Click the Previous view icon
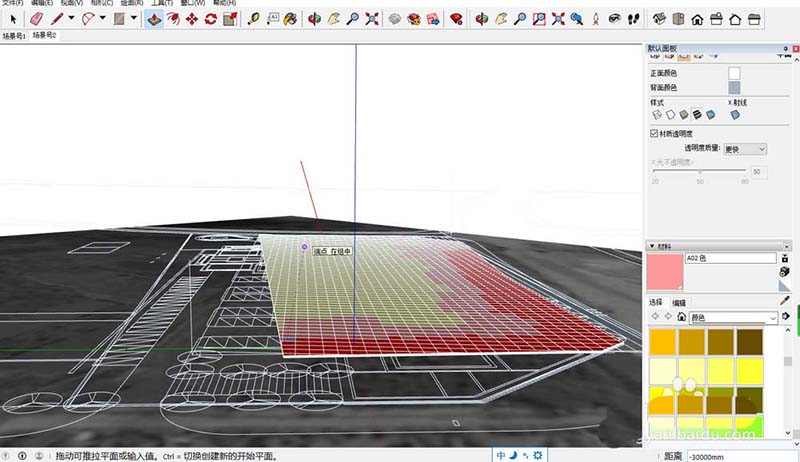 click(x=577, y=19)
